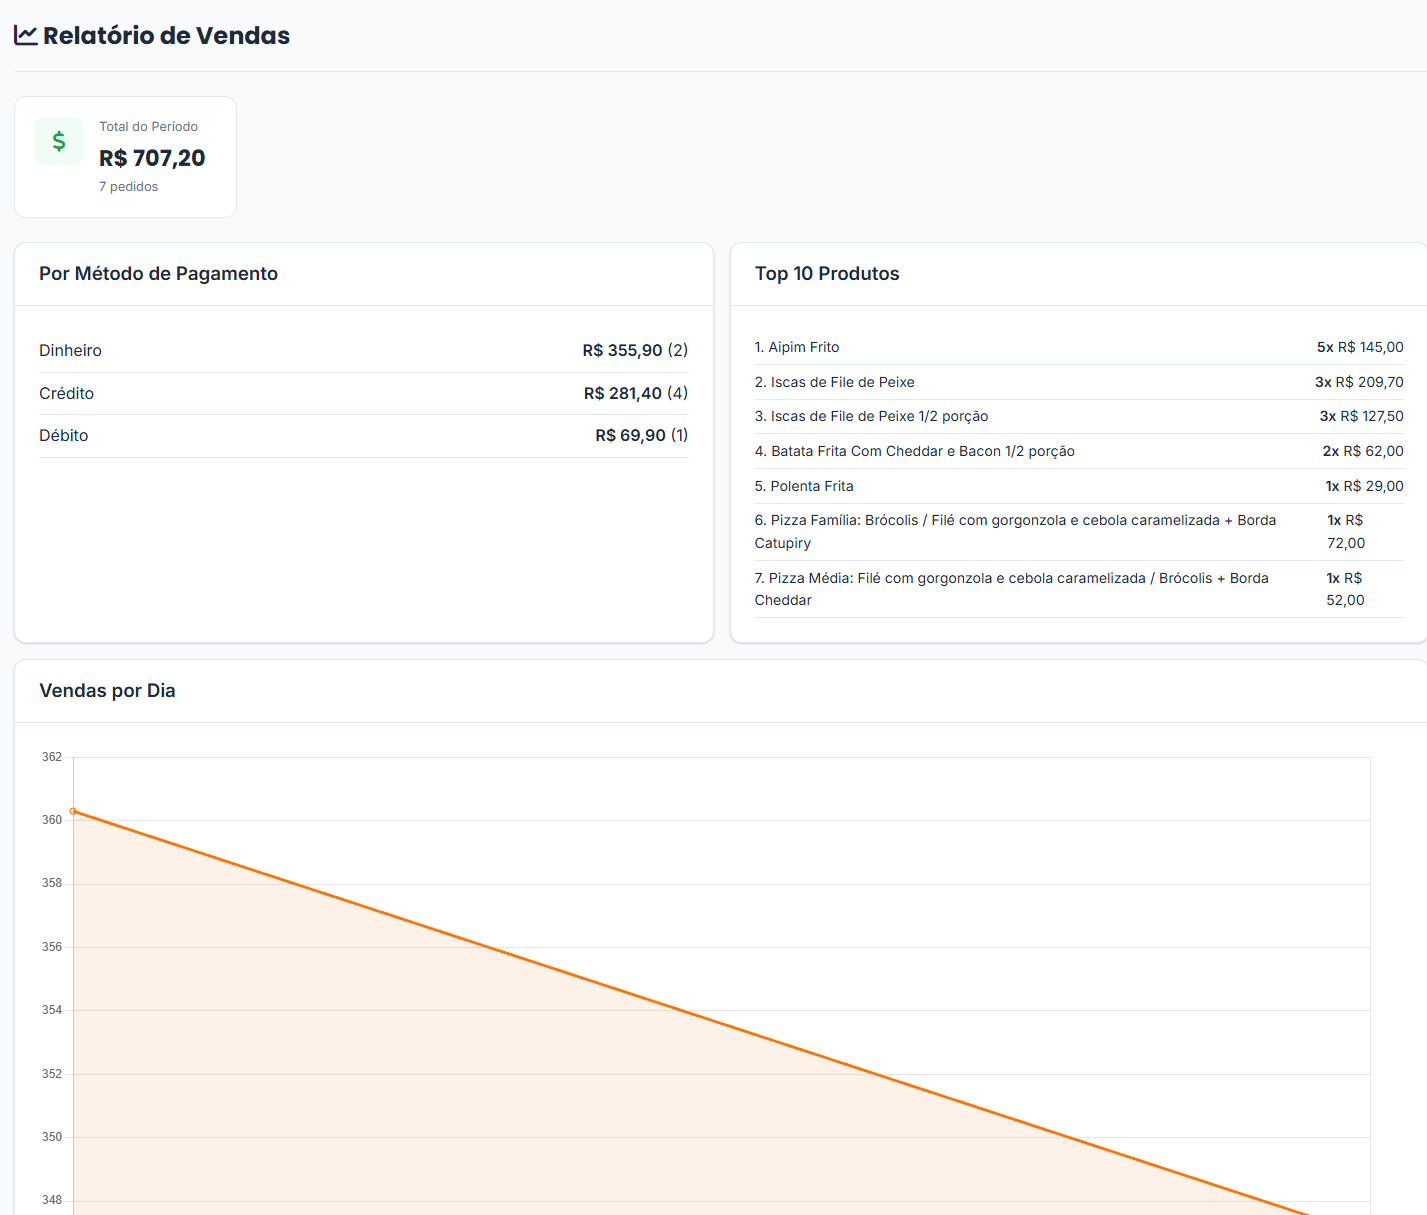The image size is (1427, 1215).
Task: Click the "354" y-axis label
Action: point(52,1010)
